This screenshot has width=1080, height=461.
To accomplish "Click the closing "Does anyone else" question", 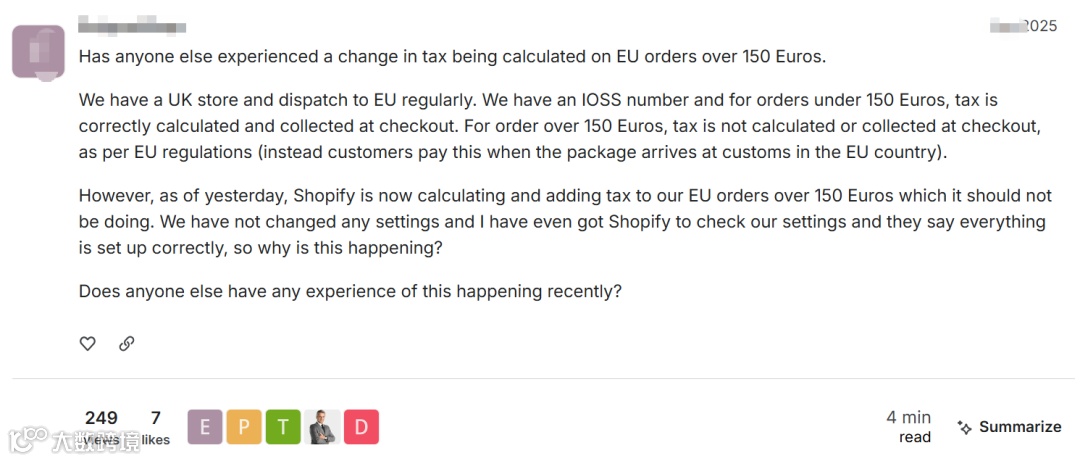I will coord(350,292).
